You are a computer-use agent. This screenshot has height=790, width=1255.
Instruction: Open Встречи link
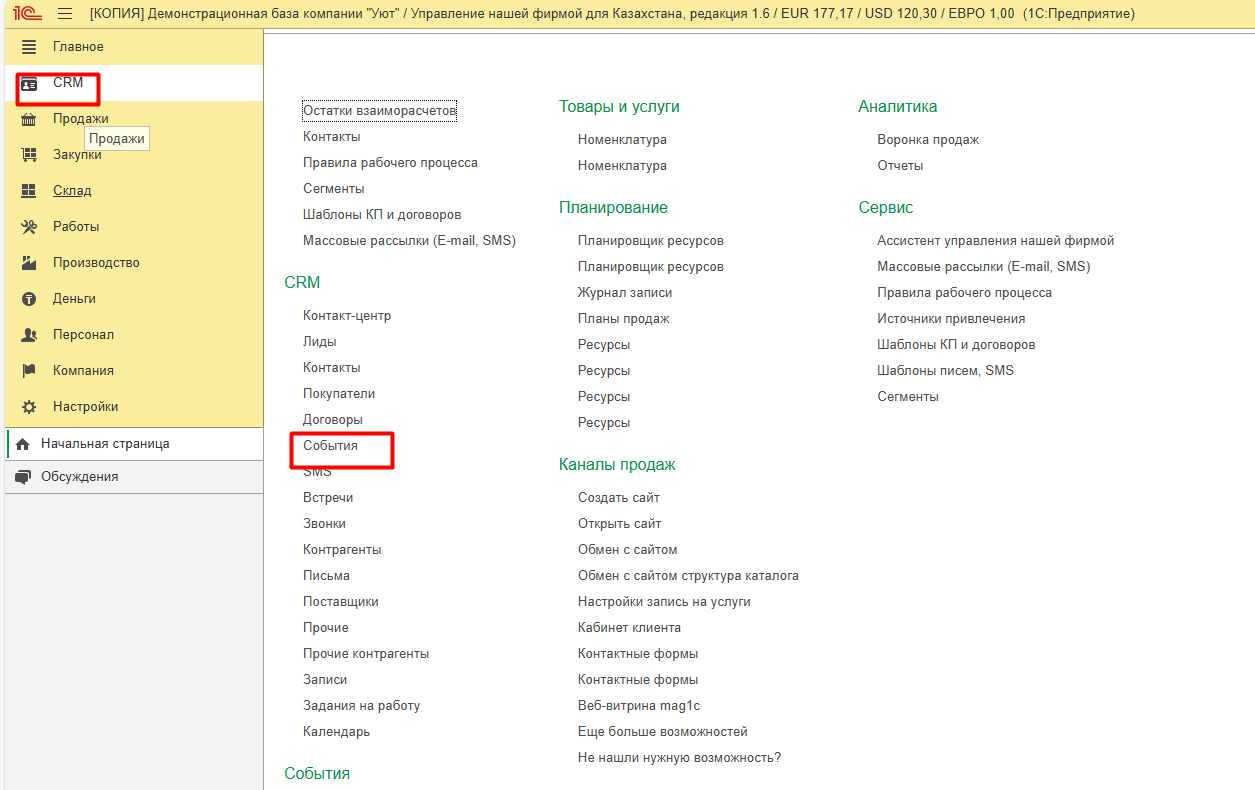point(328,498)
